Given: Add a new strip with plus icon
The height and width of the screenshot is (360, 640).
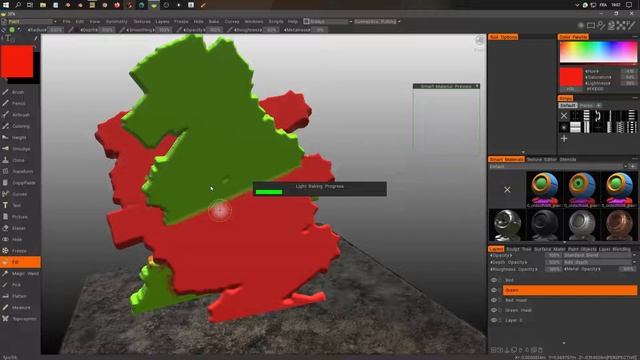Looking at the screenshot, I should pos(564,139).
